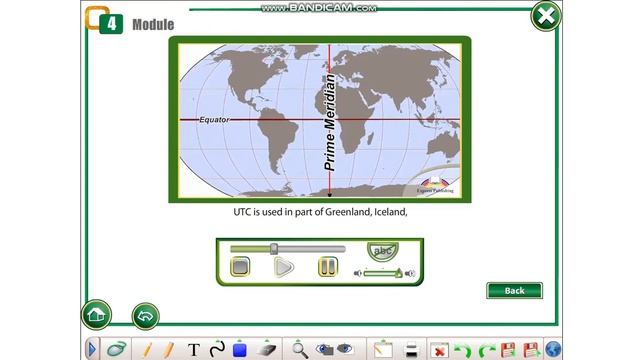Click the Equator label on map
This screenshot has height=360, width=640.
point(214,120)
